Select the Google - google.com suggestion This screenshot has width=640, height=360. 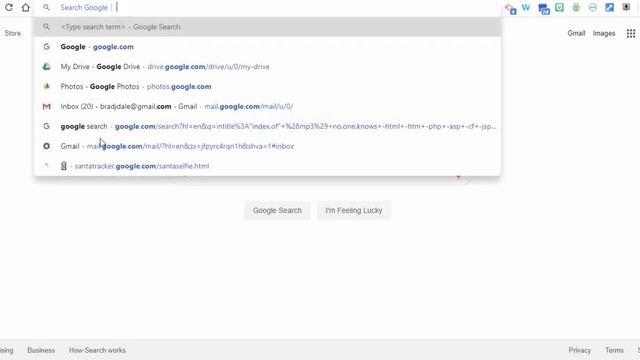tap(268, 47)
